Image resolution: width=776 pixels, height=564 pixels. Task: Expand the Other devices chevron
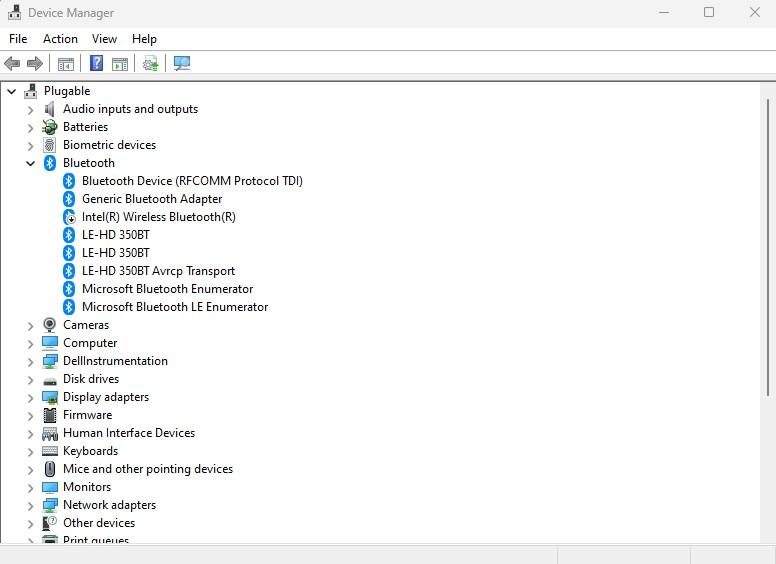(31, 524)
